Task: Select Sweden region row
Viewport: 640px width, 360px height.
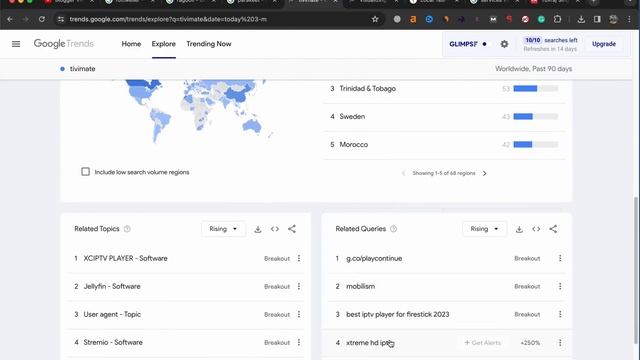Action: coord(444,117)
